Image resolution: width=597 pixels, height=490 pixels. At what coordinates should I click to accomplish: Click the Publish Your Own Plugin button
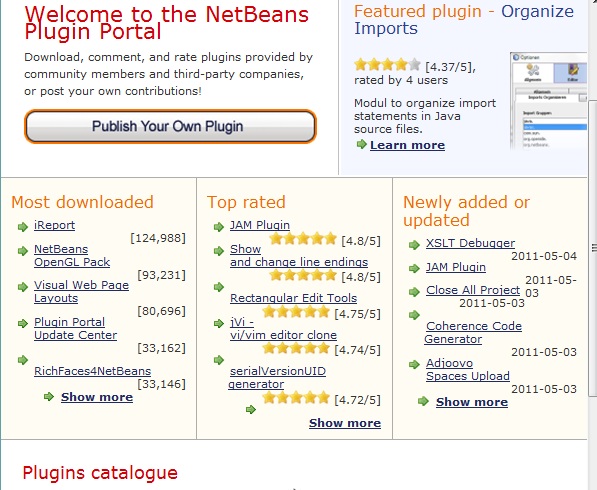click(x=170, y=126)
